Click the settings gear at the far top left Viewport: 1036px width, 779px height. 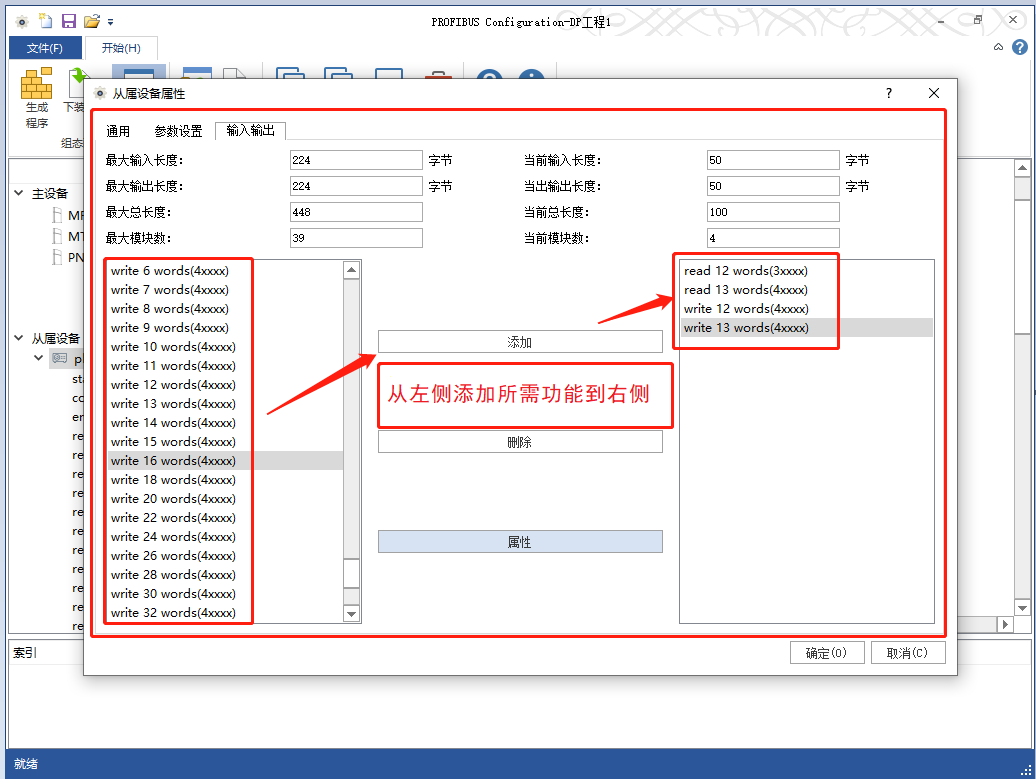tap(22, 20)
